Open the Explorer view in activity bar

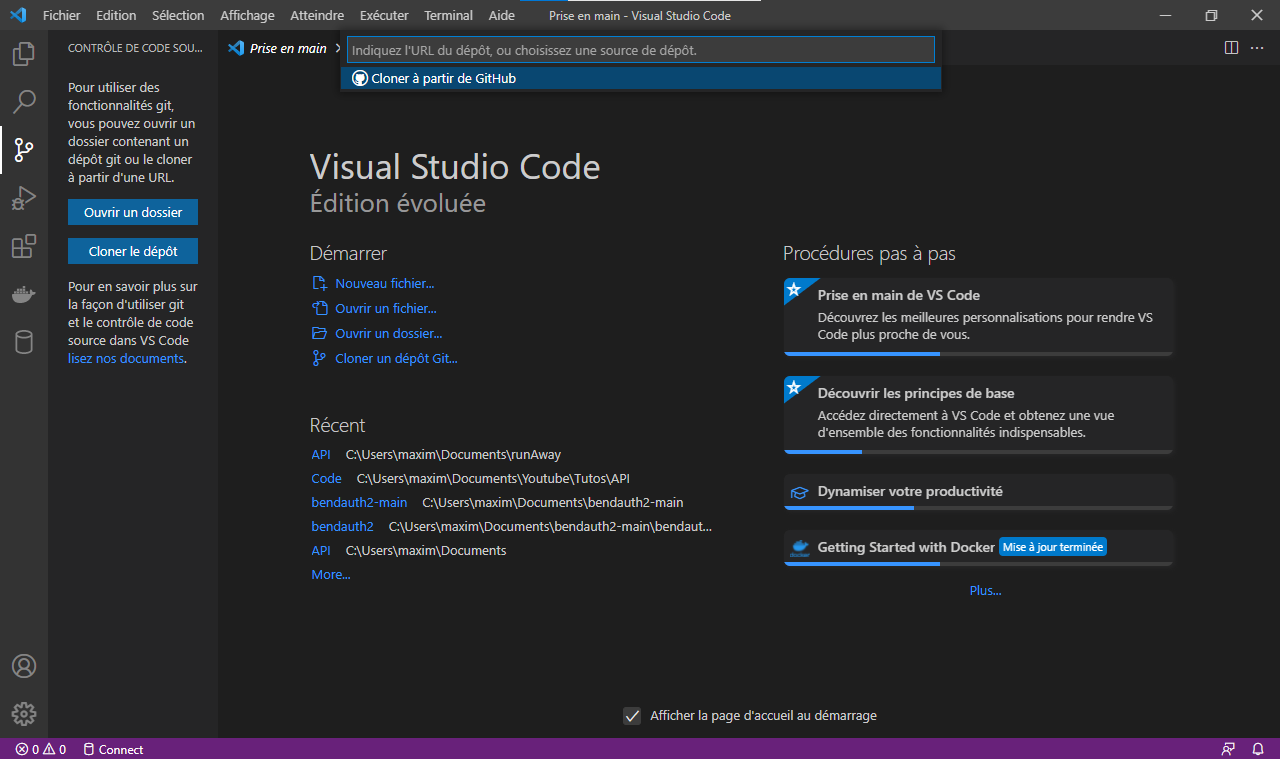pos(24,54)
